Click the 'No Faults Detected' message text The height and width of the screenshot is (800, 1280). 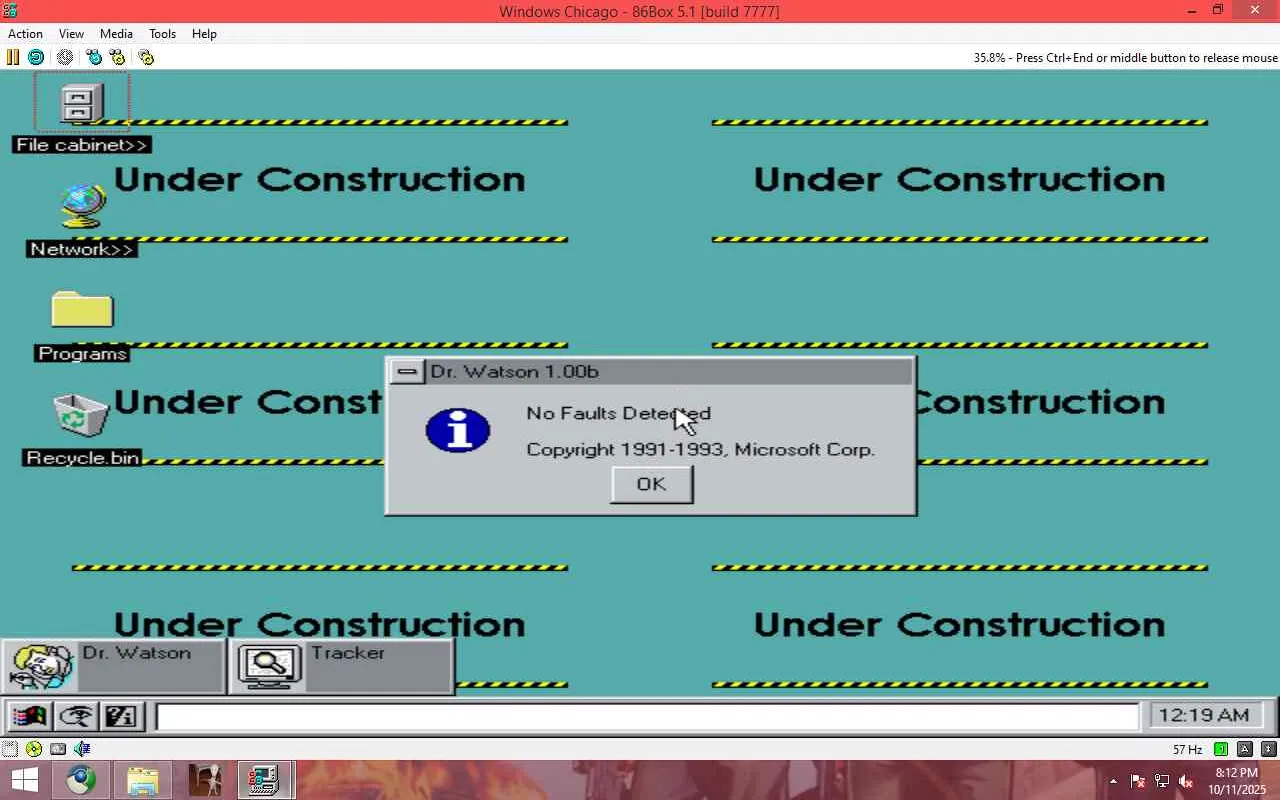[618, 413]
